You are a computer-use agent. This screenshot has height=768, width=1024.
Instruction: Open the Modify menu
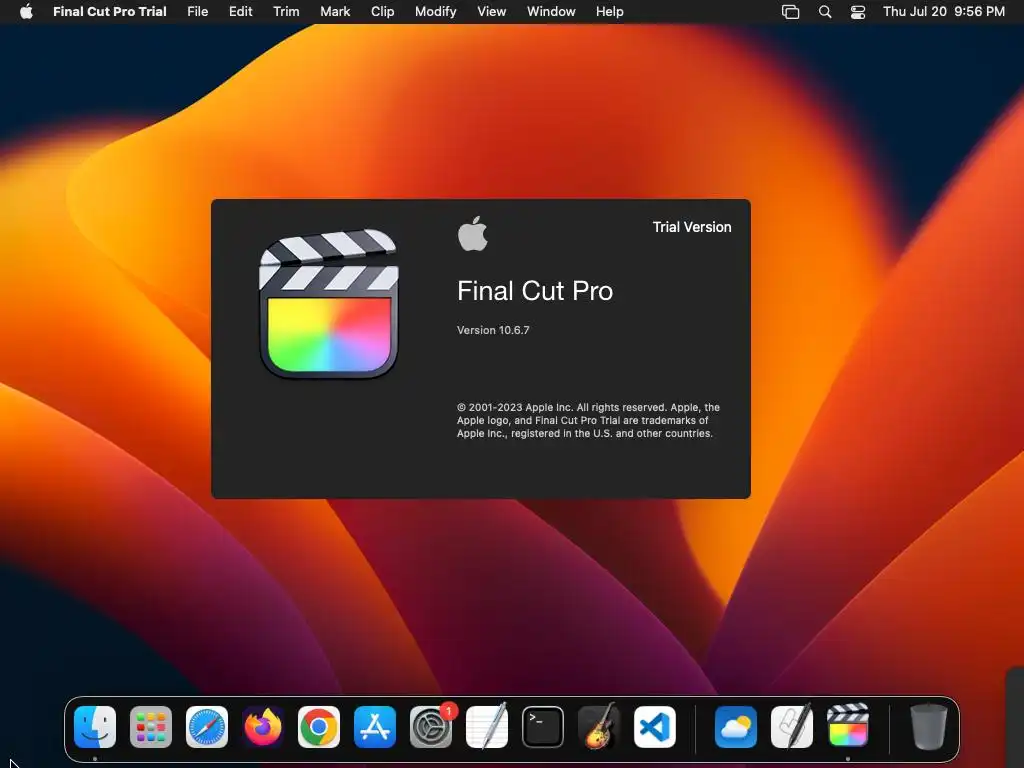(436, 11)
